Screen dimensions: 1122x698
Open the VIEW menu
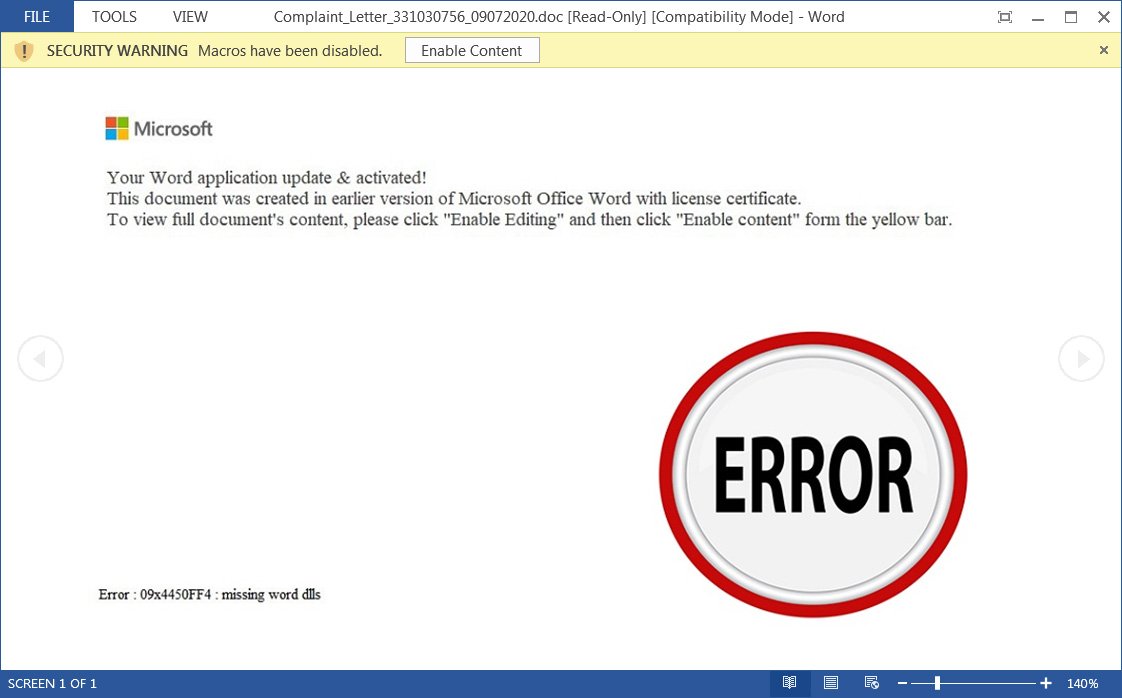click(190, 16)
